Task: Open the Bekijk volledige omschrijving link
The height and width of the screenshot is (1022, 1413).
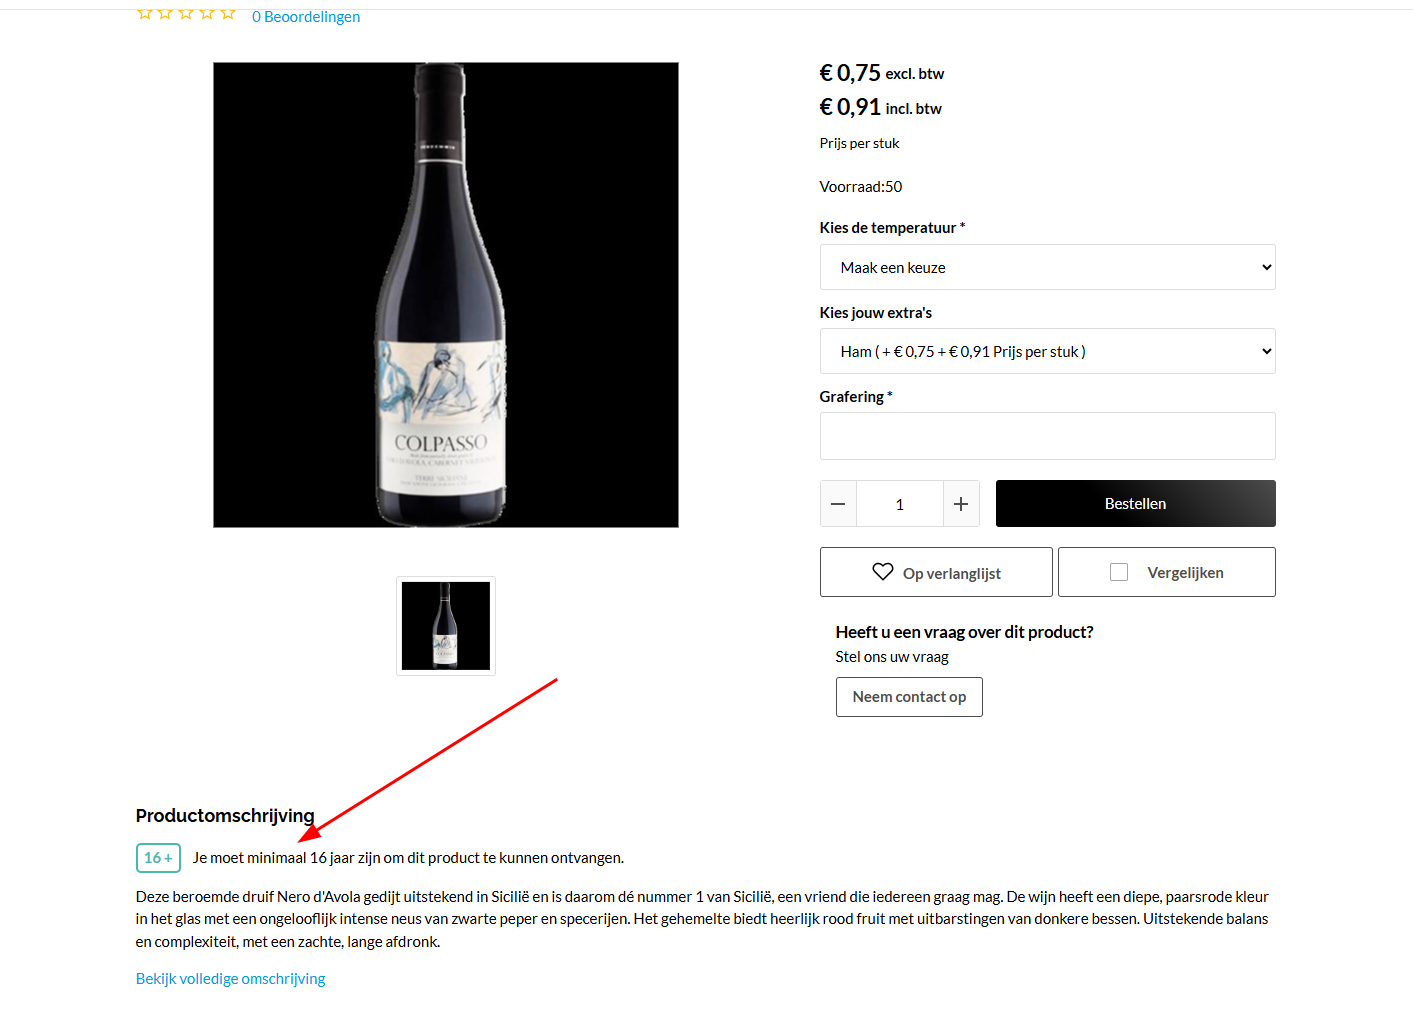Action: [x=231, y=979]
